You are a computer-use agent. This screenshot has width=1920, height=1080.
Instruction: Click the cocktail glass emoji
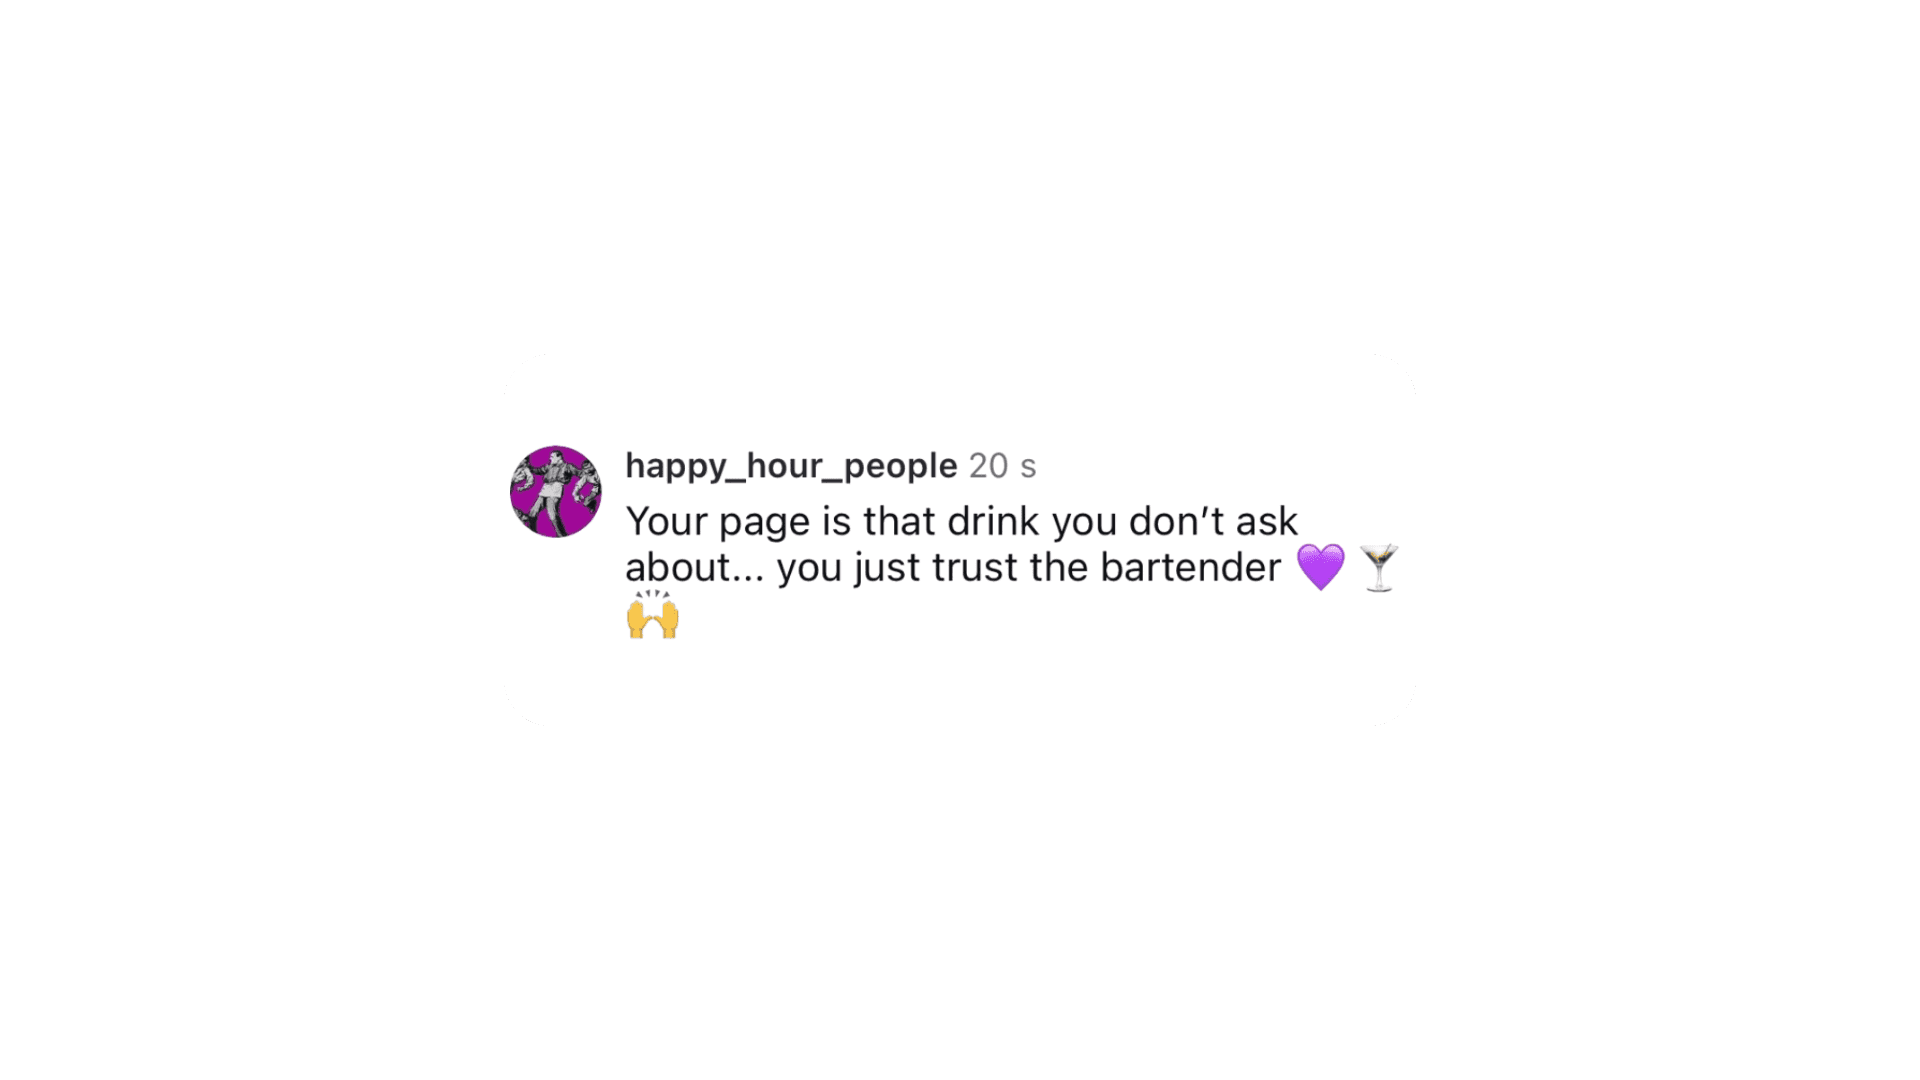pos(1379,568)
